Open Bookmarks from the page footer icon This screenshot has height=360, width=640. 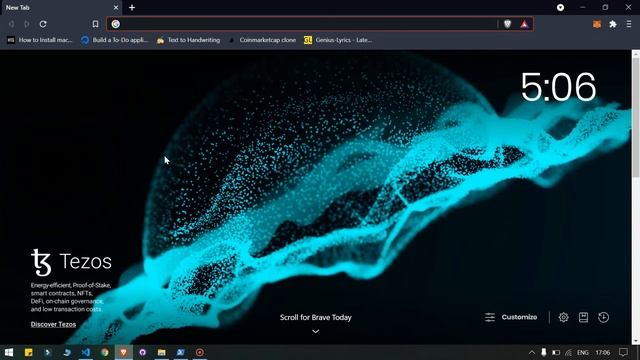(584, 317)
